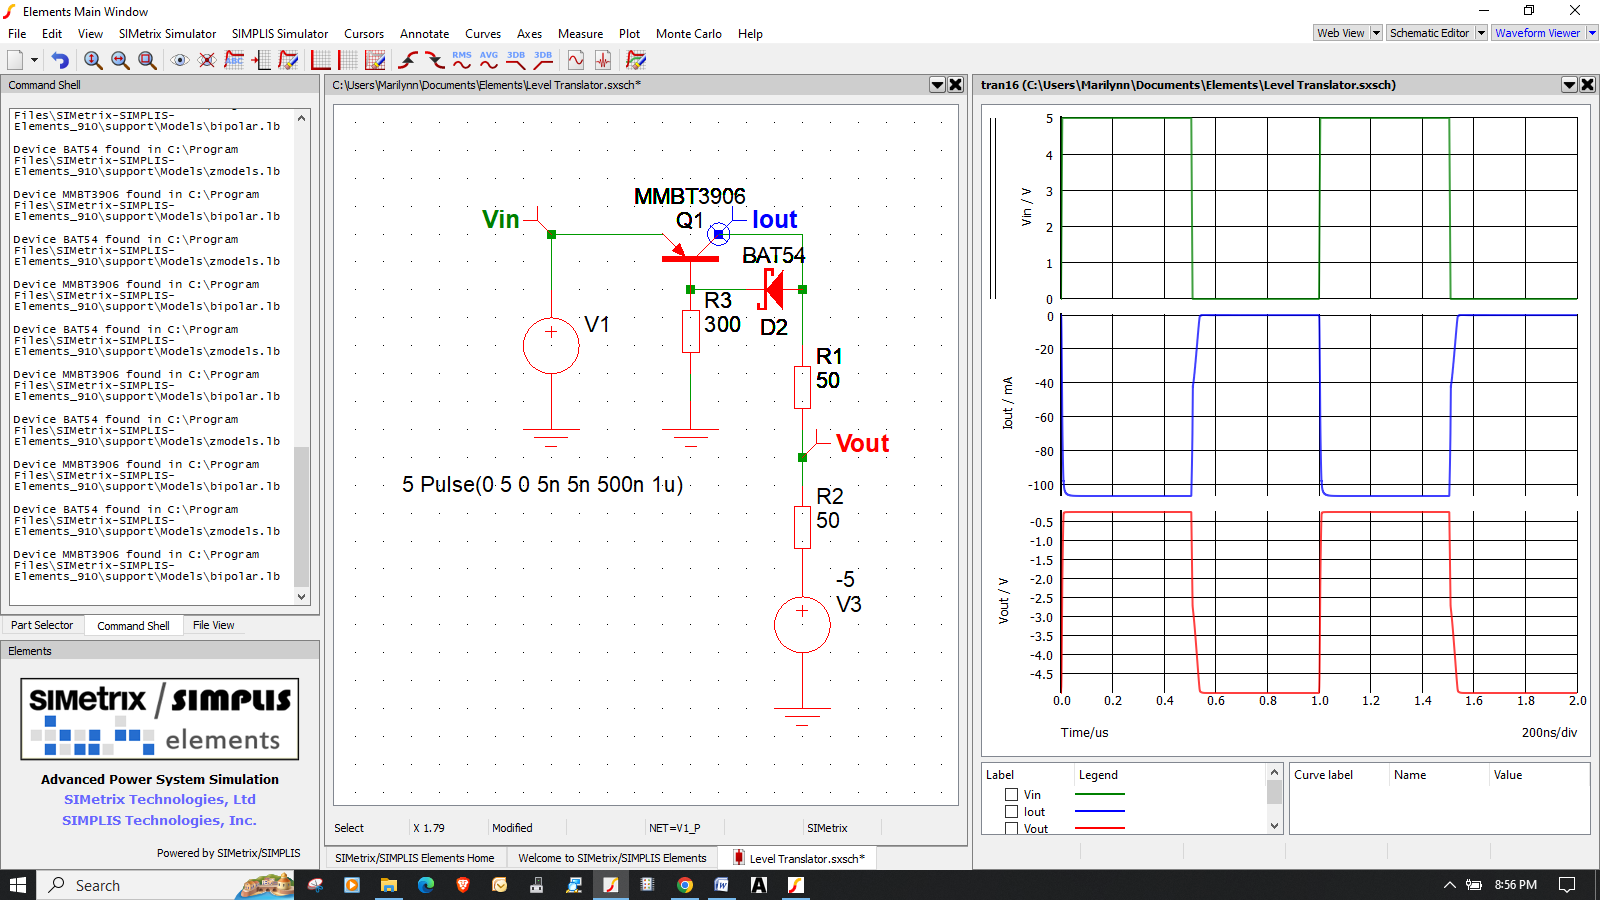Click the edit curve pencil icon
Viewport: 1600px width, 900px height.
tap(288, 60)
